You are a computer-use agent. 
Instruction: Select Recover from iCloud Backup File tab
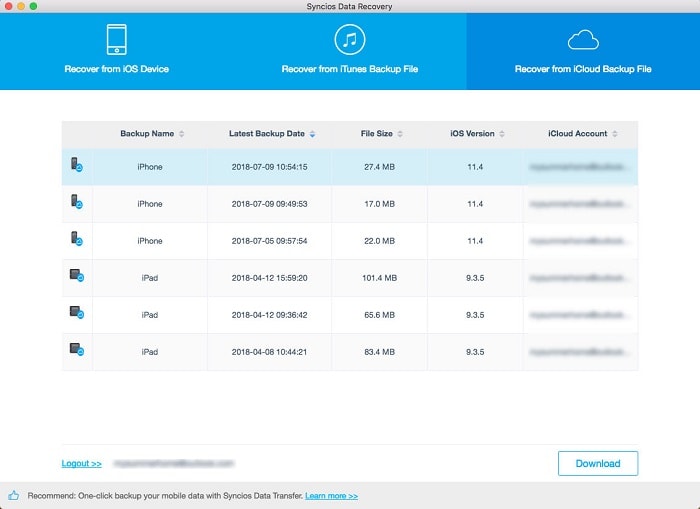point(583,51)
